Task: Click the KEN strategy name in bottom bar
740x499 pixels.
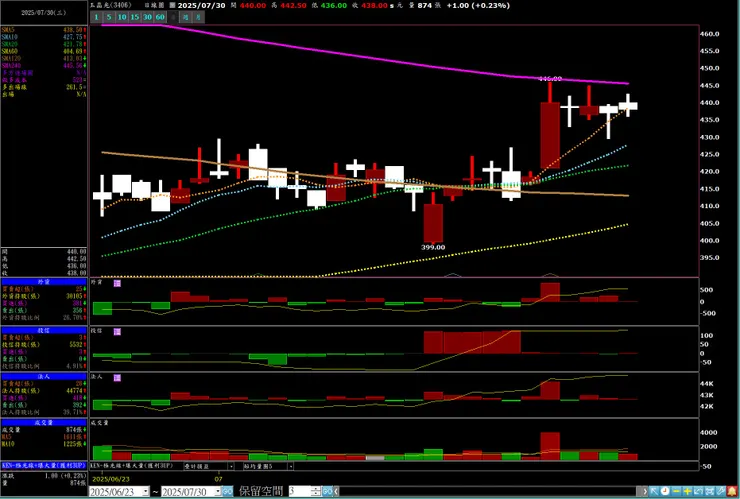Action: 131,466
